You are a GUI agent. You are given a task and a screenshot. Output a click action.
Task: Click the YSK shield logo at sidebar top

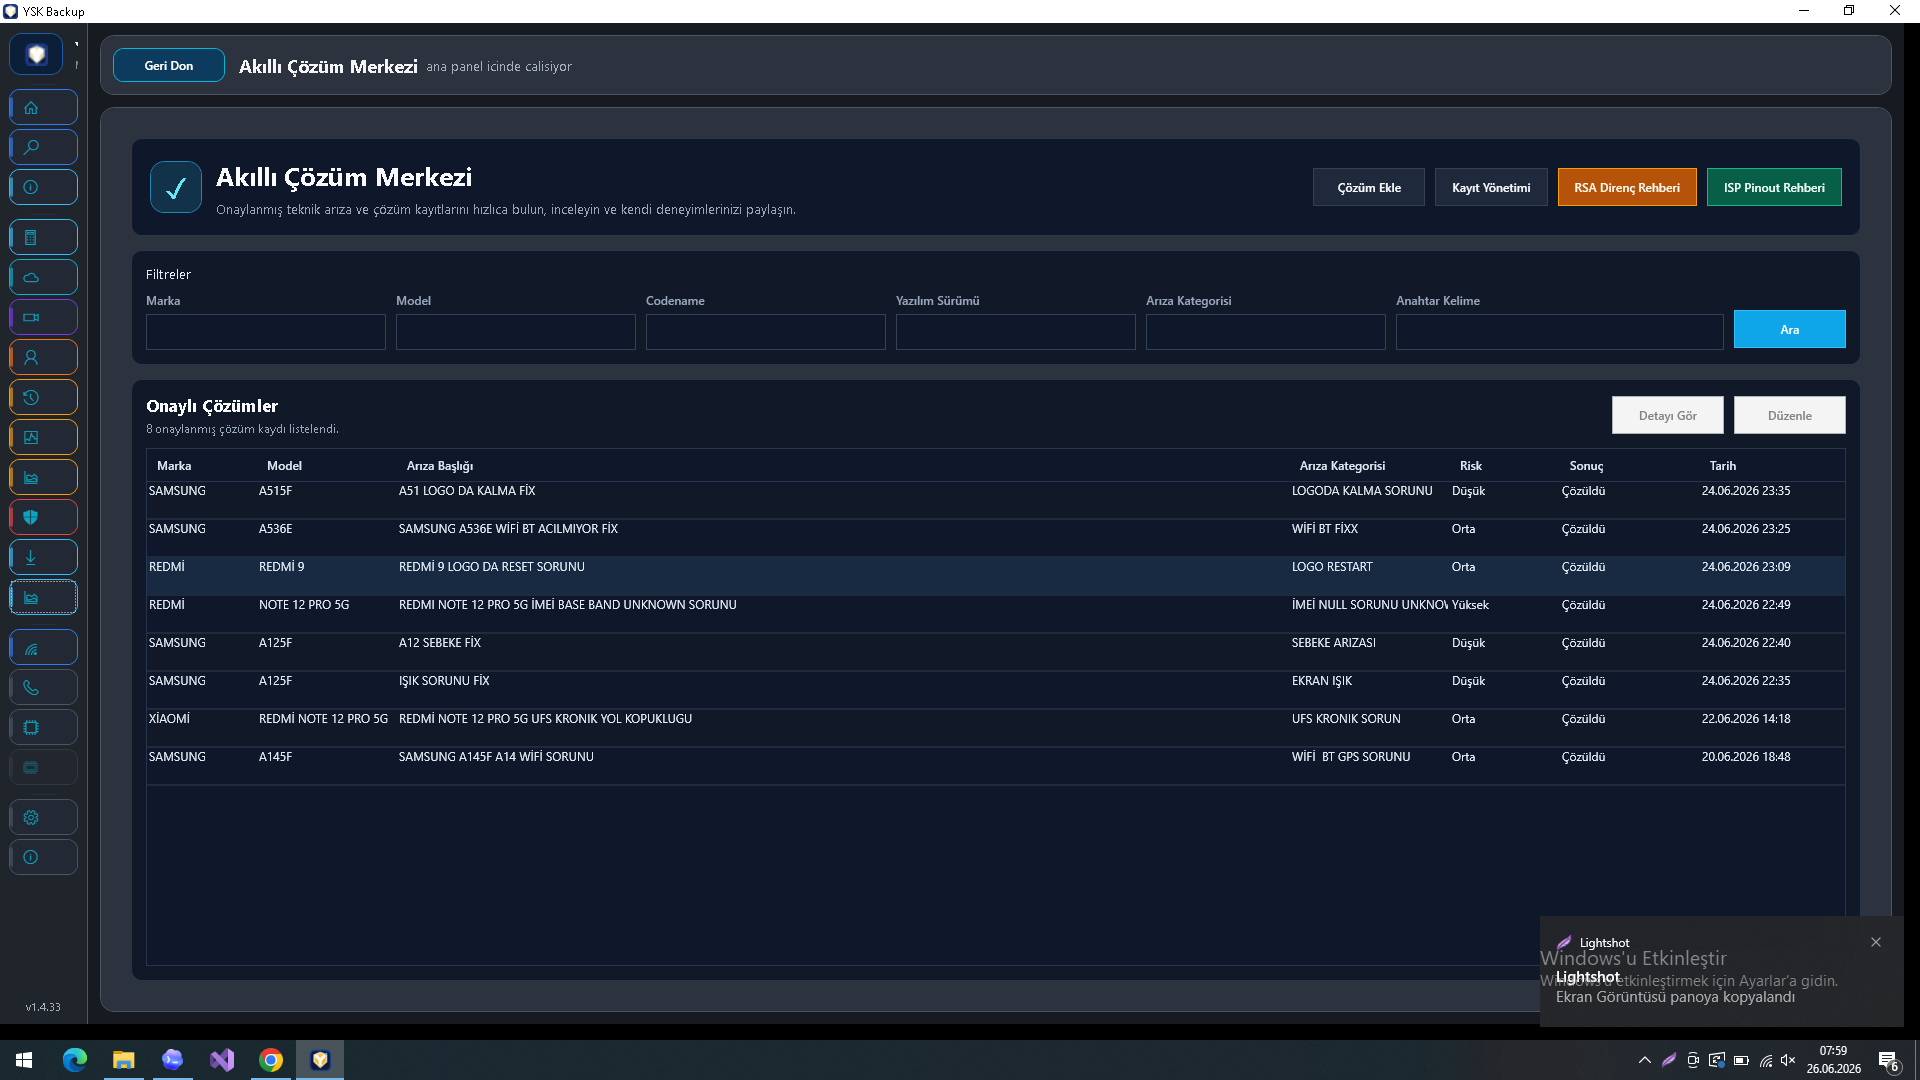(x=36, y=54)
